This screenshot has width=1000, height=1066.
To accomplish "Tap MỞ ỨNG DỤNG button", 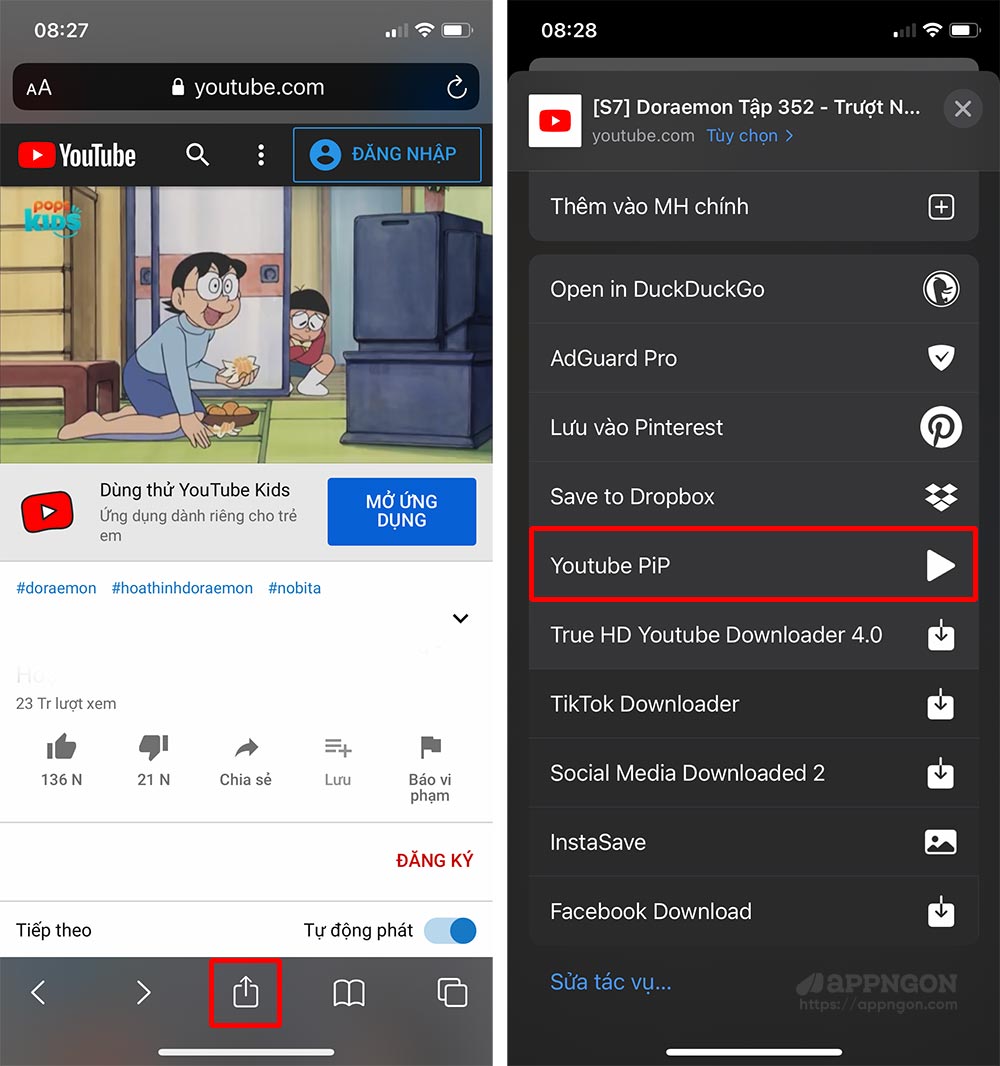I will [402, 511].
